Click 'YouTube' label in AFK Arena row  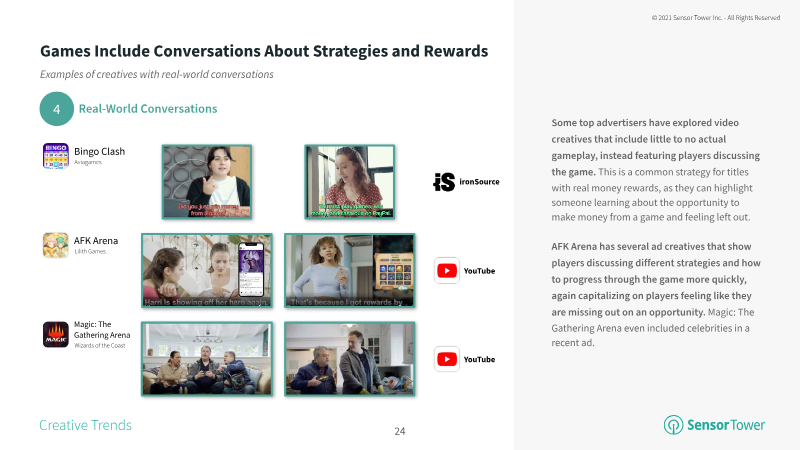(479, 271)
